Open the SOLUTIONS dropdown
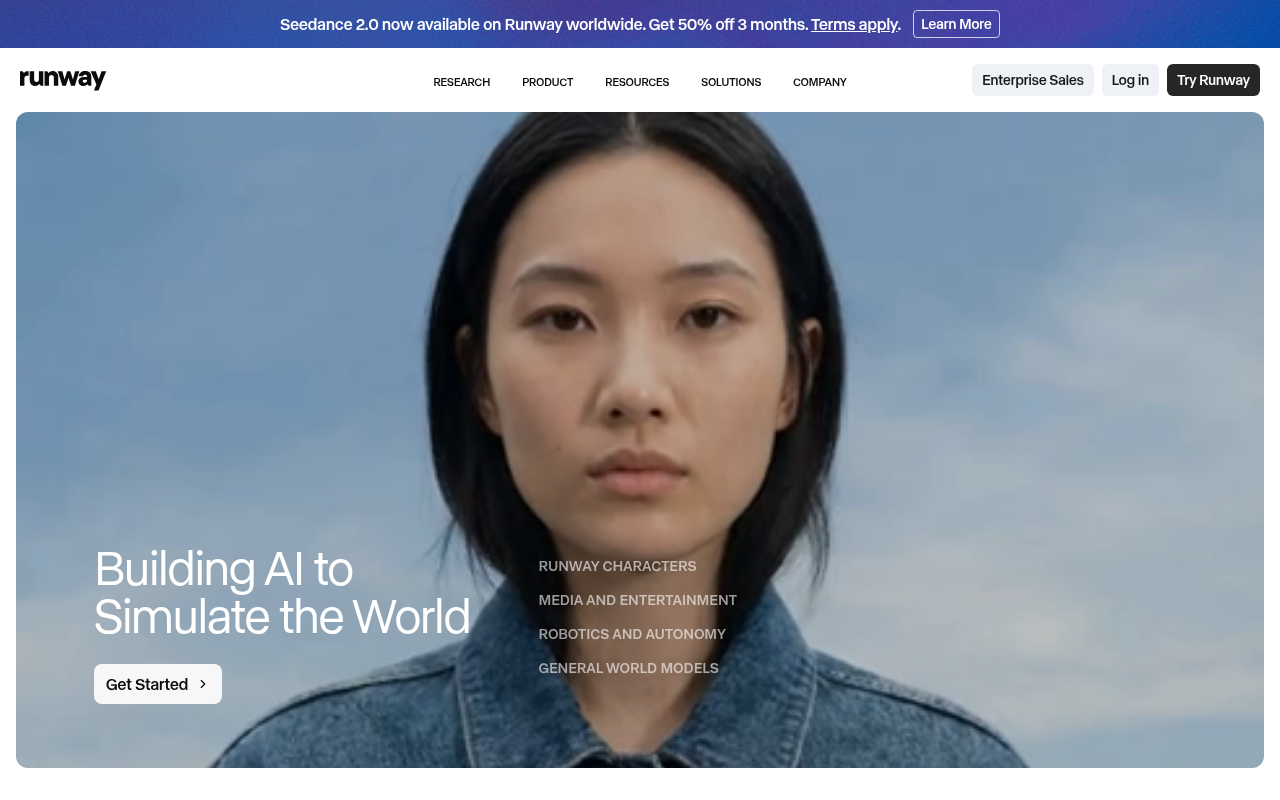This screenshot has height=800, width=1280. click(x=731, y=82)
